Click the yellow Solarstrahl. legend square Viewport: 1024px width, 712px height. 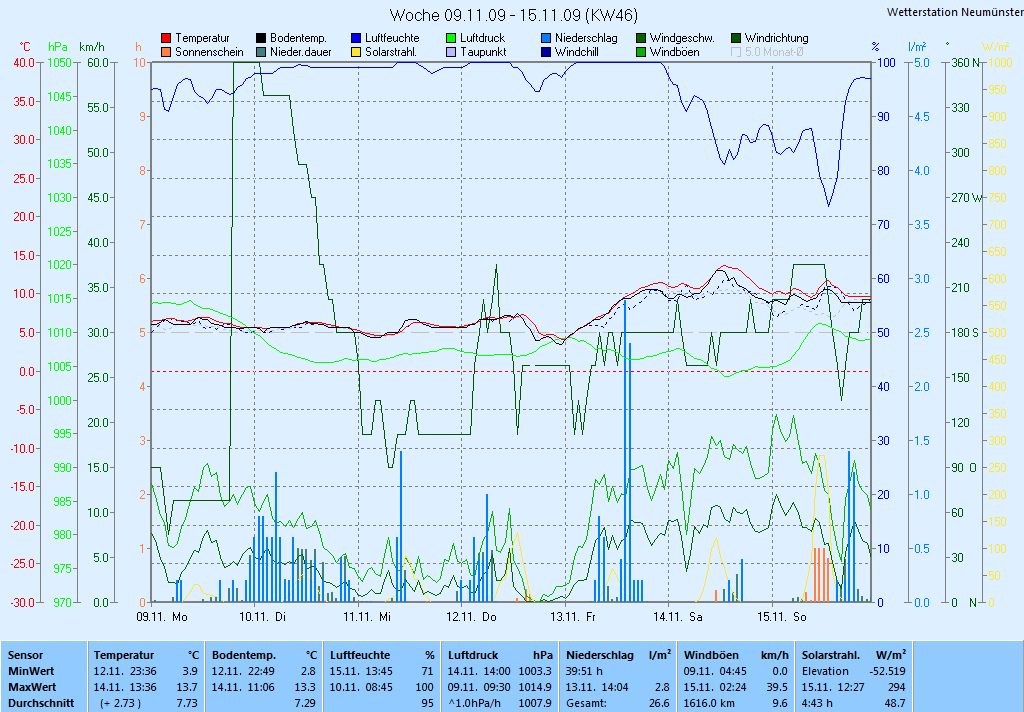pos(356,52)
